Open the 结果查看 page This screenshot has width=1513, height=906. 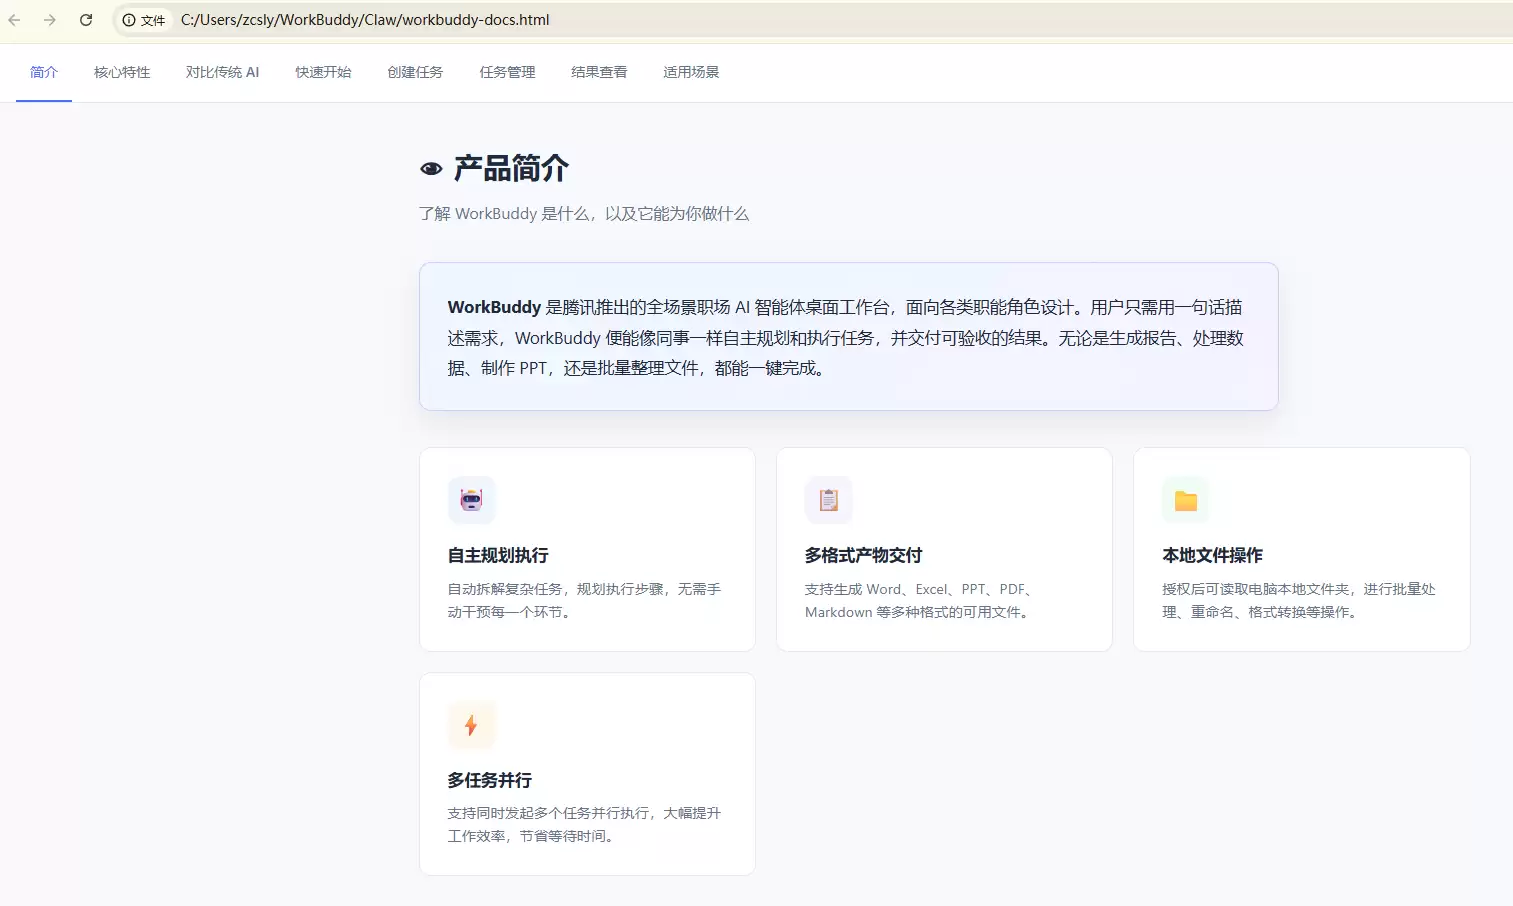[x=598, y=72]
